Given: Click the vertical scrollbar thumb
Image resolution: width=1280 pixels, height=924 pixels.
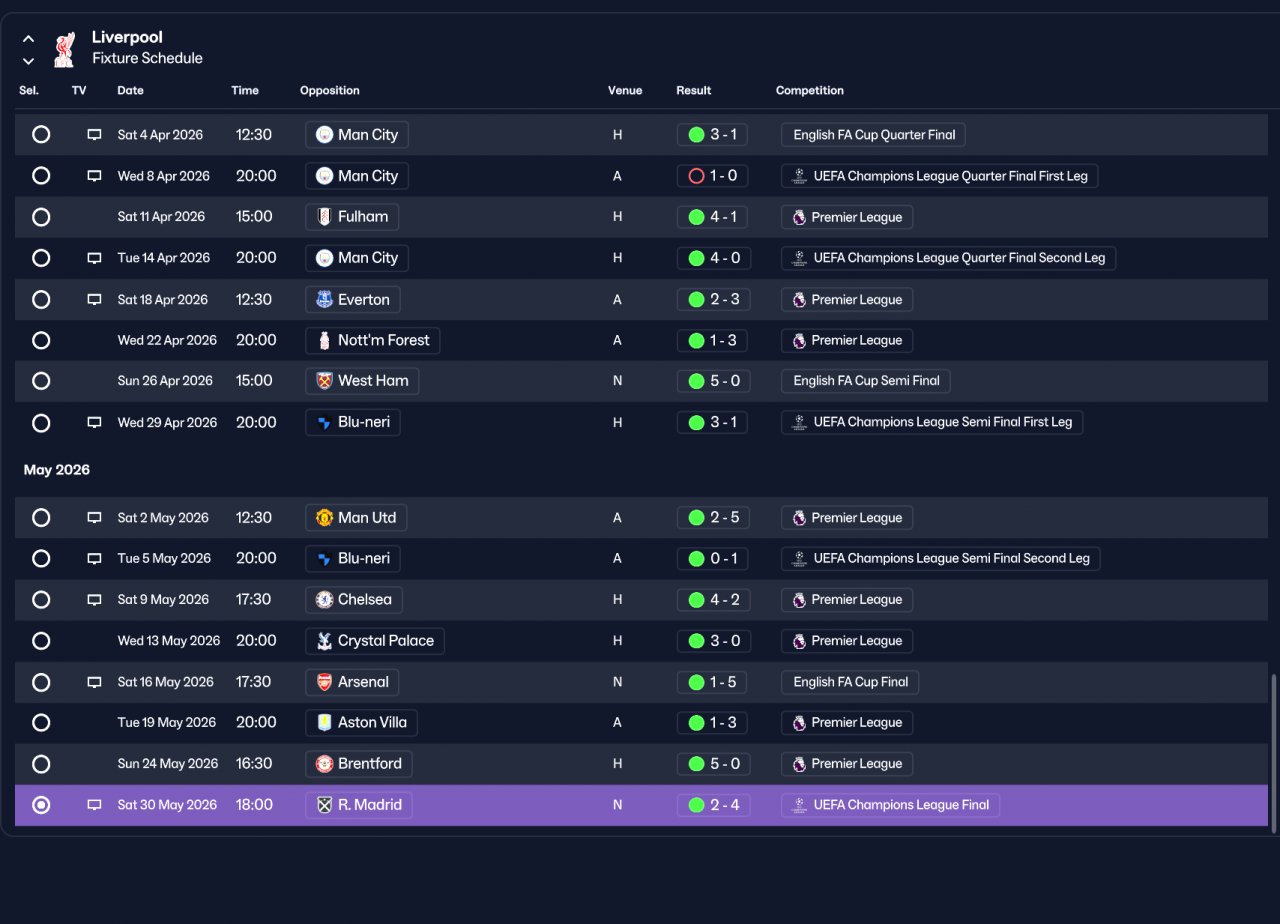Looking at the screenshot, I should (1274, 752).
